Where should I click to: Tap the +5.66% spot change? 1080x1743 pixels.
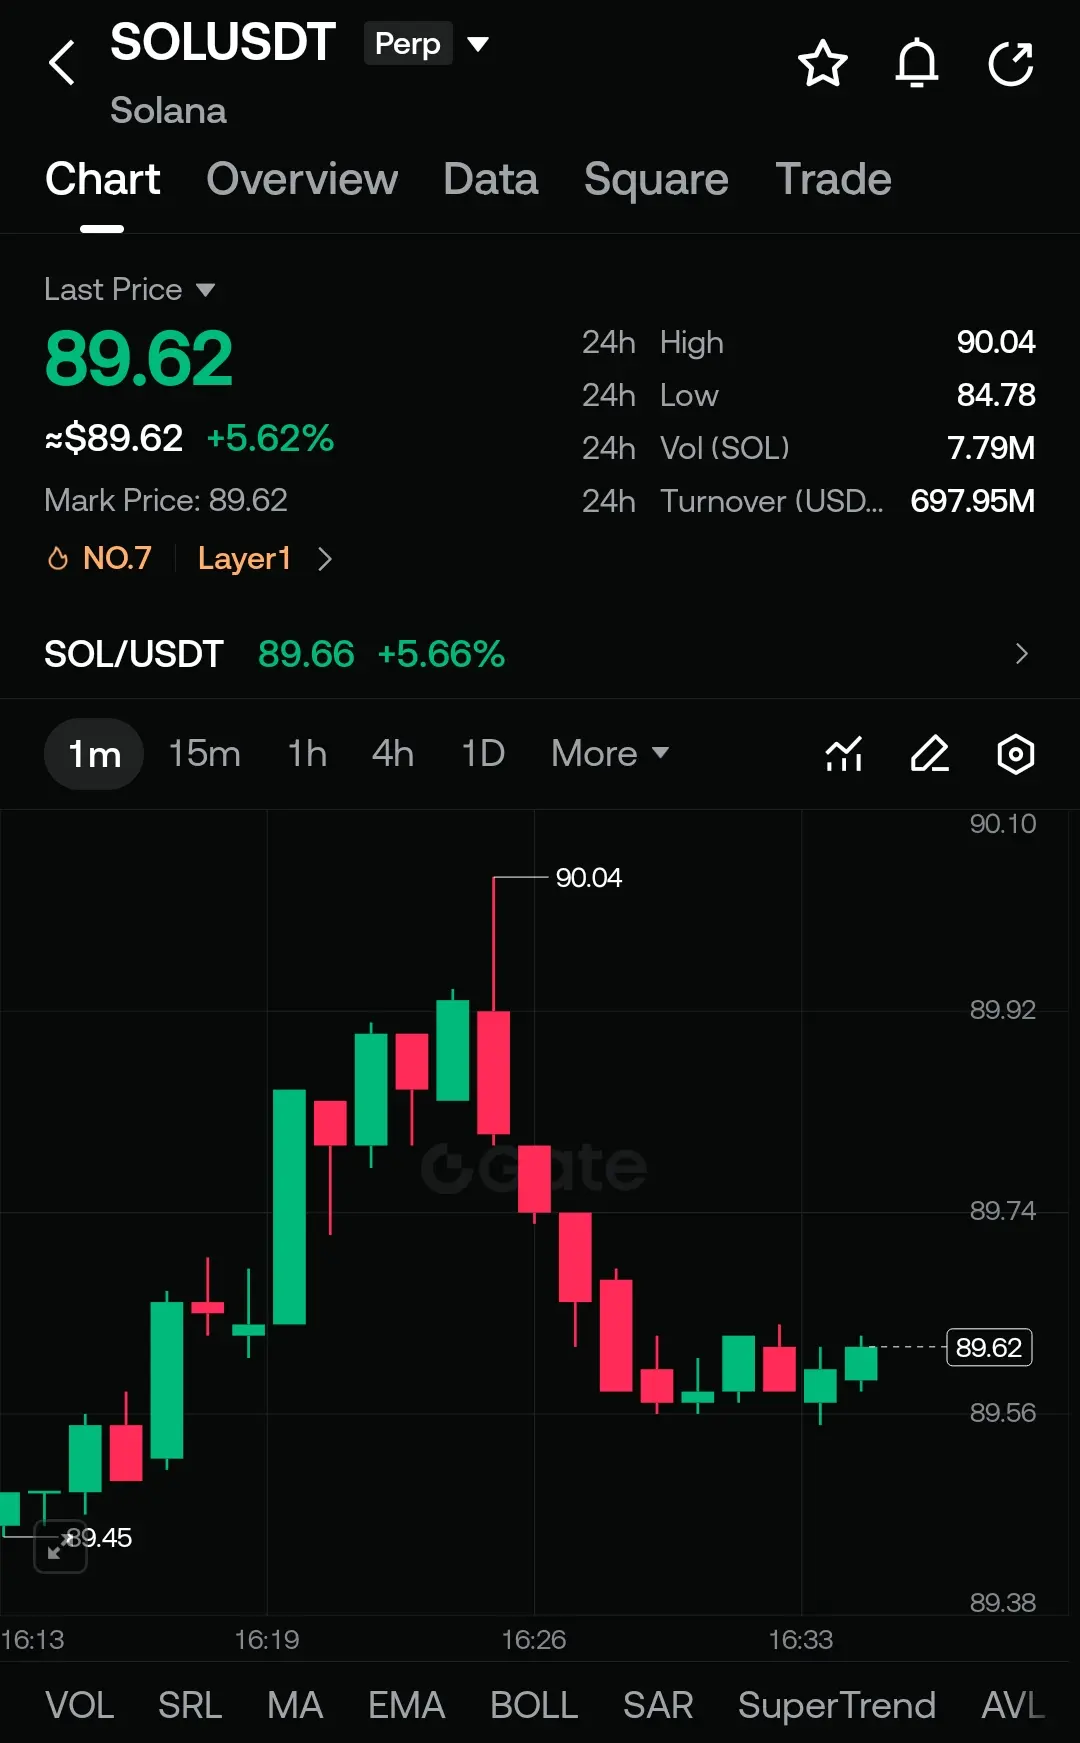coord(441,654)
